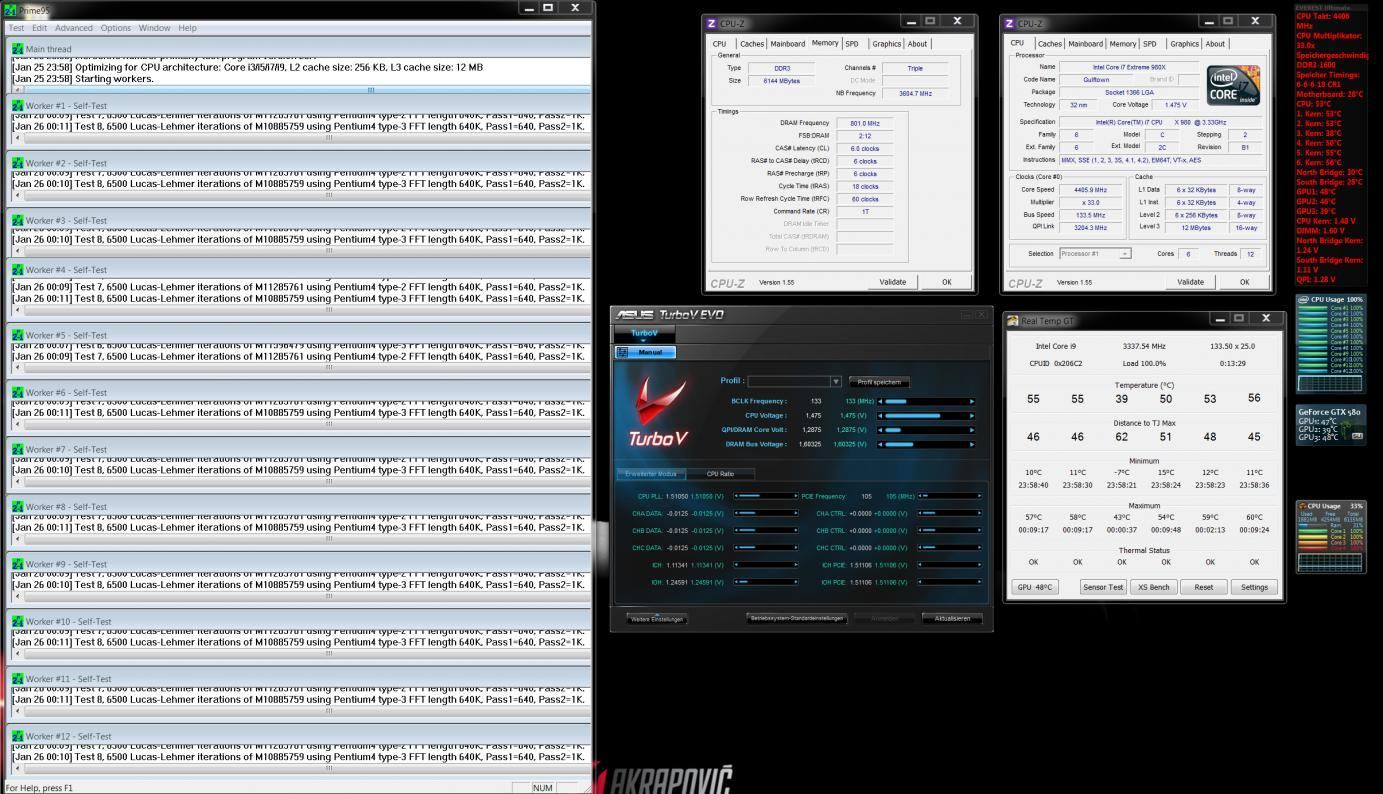Switch to SPD tab in CPU-Z Memory window
The height and width of the screenshot is (794, 1383).
[x=852, y=44]
